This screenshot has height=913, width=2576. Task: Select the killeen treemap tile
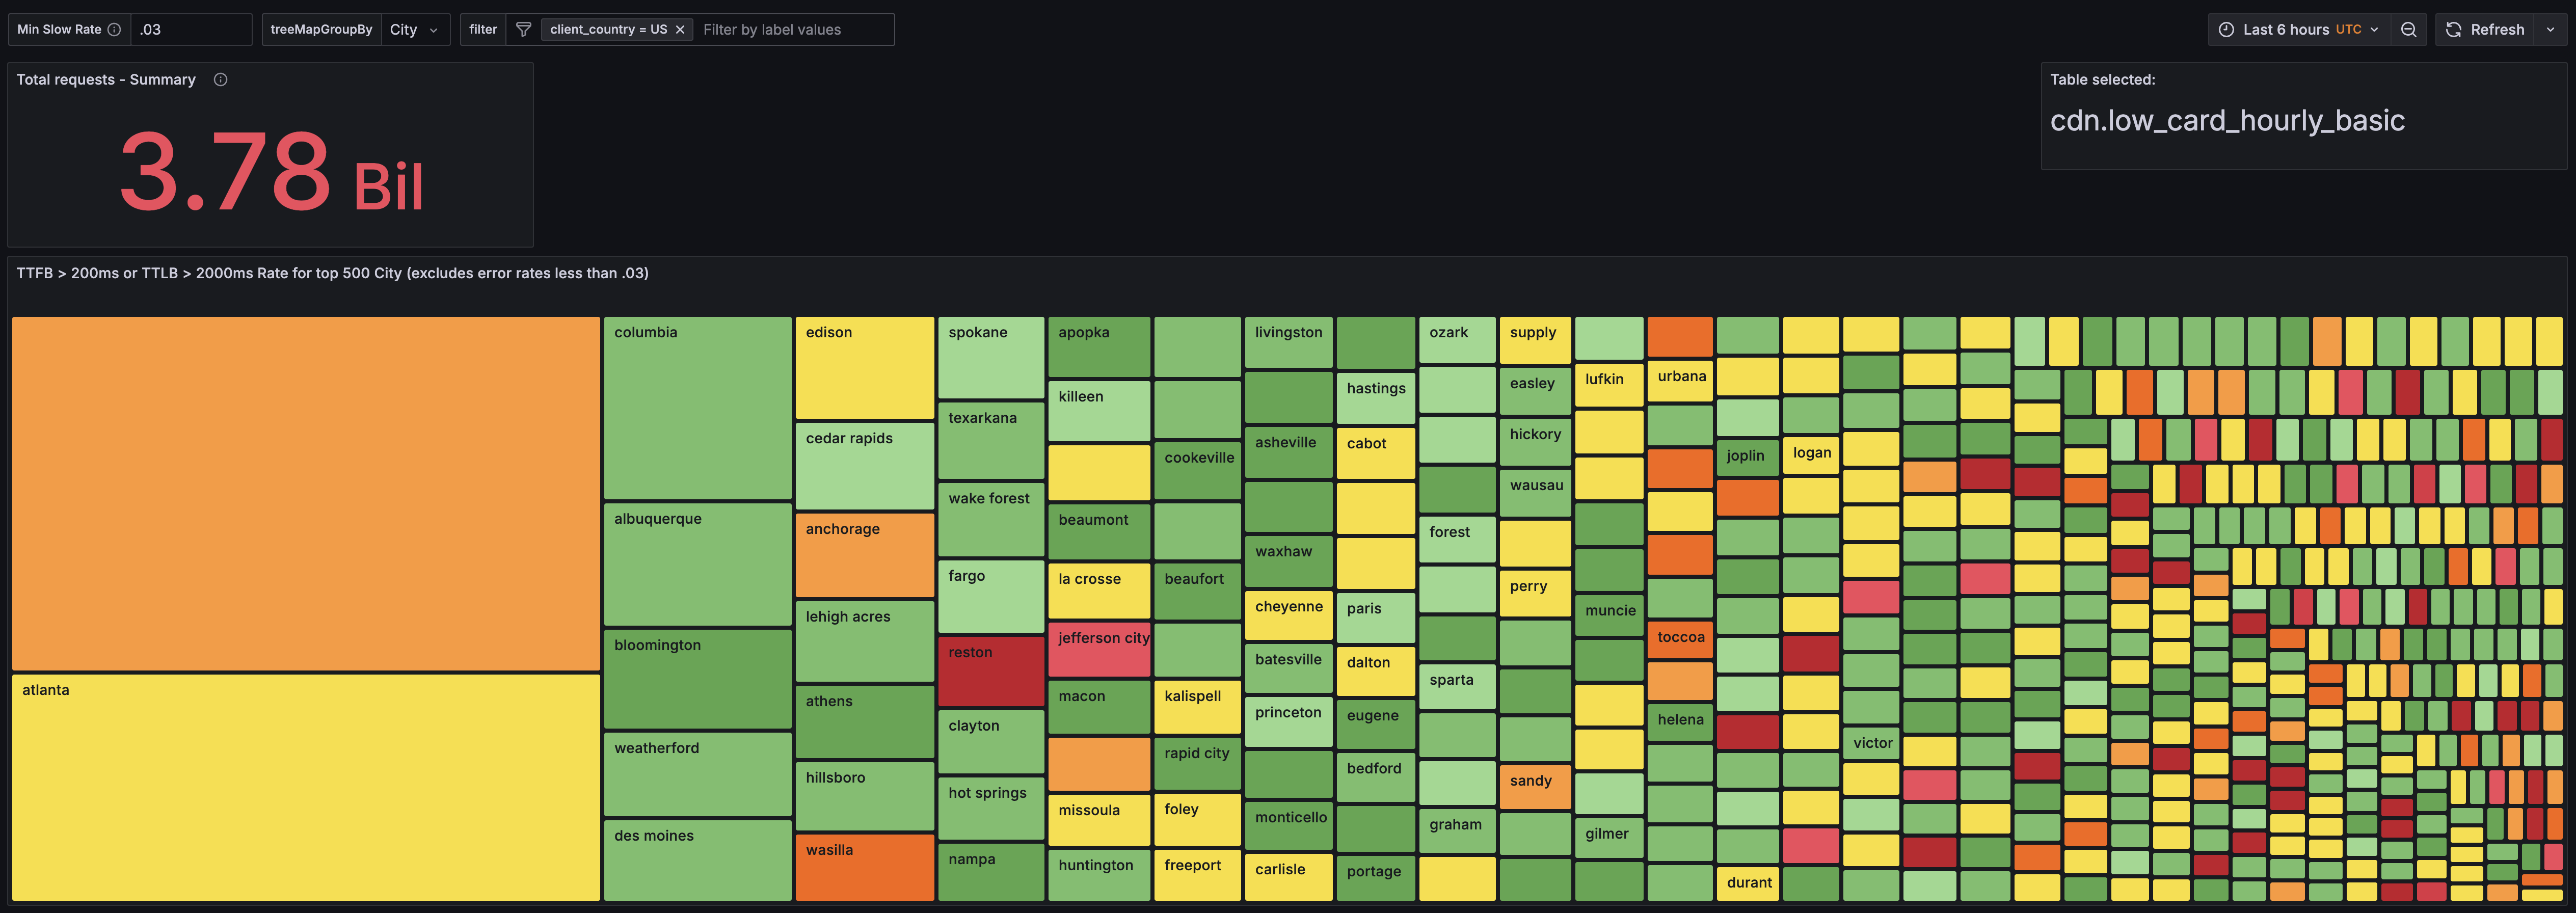(x=1099, y=411)
